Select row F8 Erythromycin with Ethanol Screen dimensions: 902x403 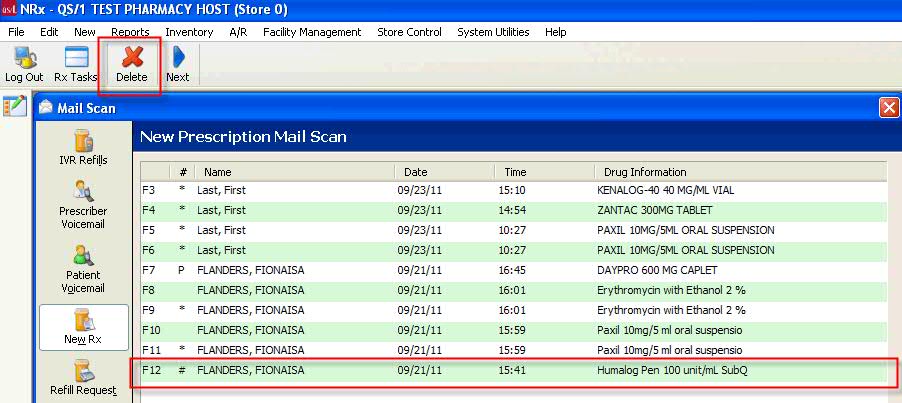pos(514,290)
